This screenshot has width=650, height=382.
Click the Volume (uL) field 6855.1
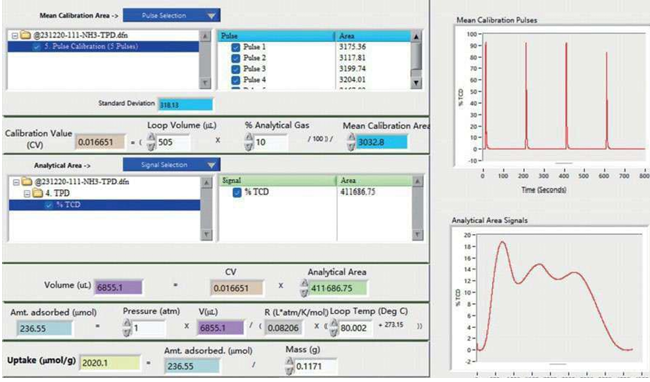tap(118, 287)
